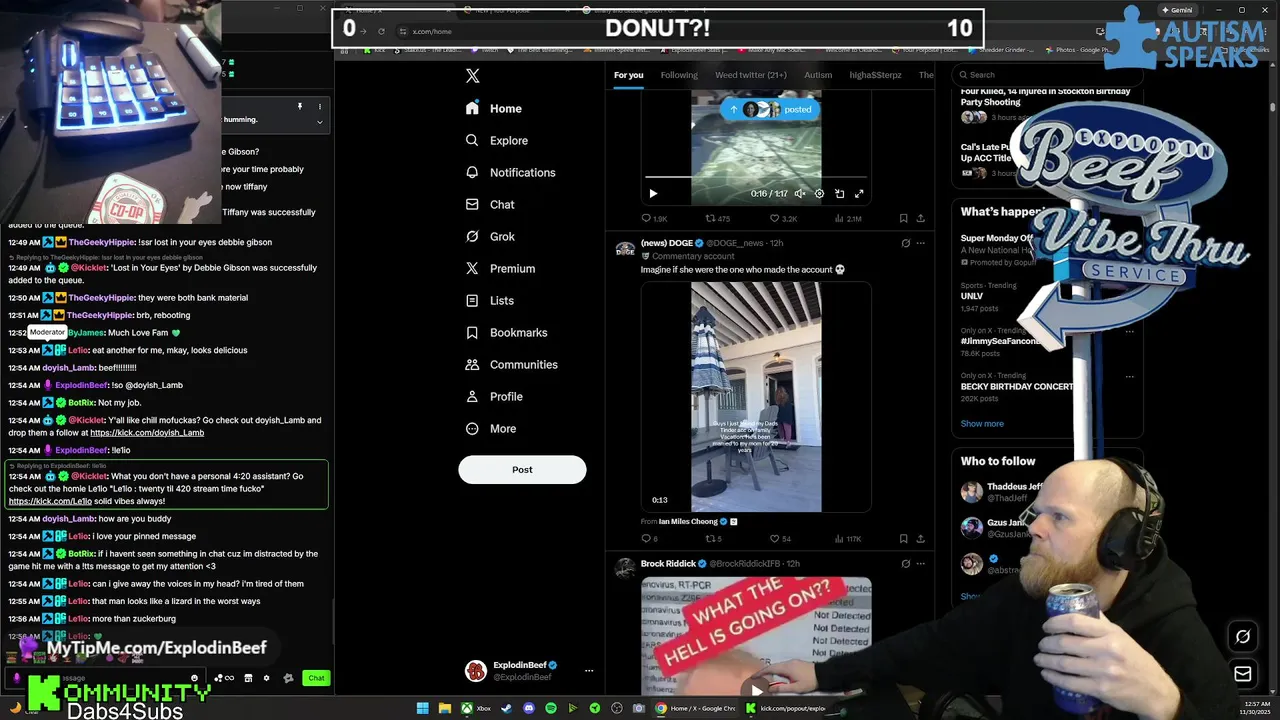Open more options on Brock Riddick post

click(x=921, y=563)
